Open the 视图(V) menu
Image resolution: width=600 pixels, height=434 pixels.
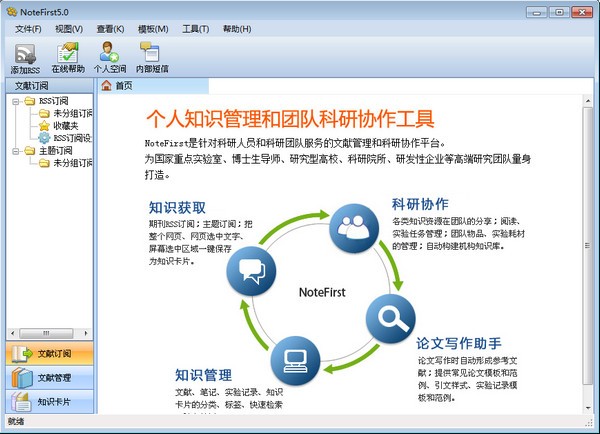(x=69, y=29)
